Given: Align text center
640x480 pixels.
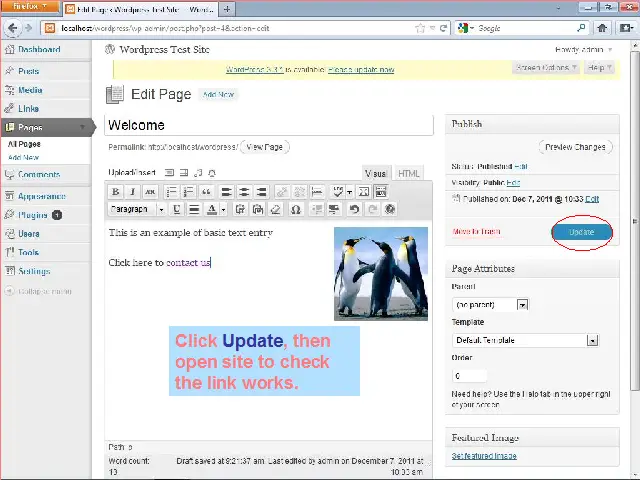Looking at the screenshot, I should point(244,192).
